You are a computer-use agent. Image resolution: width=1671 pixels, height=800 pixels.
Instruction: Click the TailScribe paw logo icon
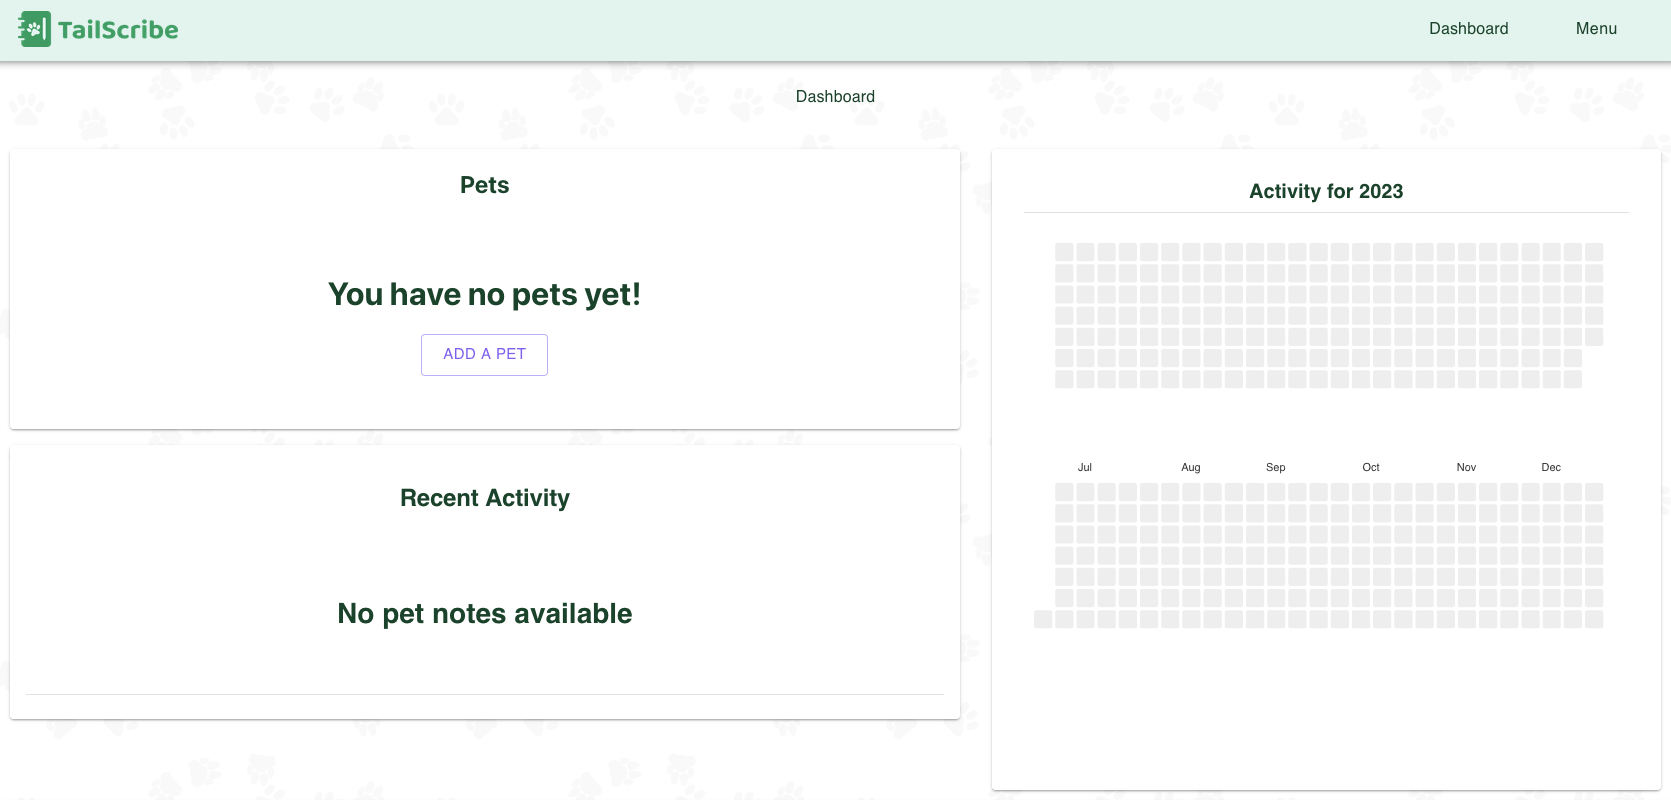coord(35,28)
